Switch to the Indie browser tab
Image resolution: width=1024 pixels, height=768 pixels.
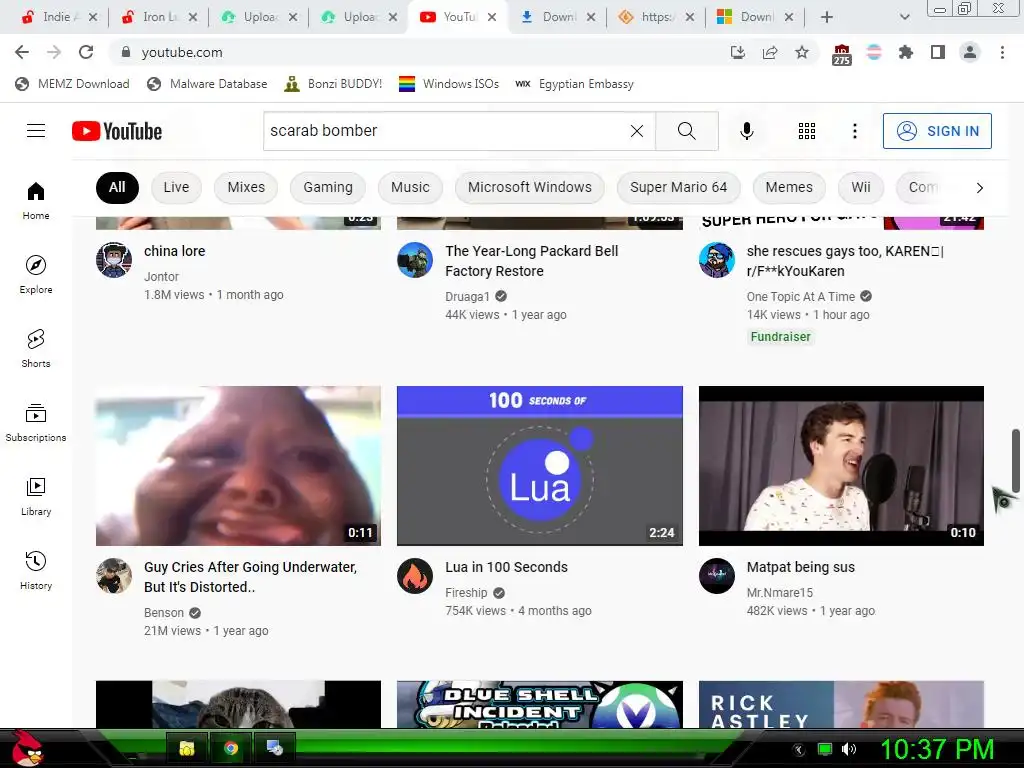57,17
